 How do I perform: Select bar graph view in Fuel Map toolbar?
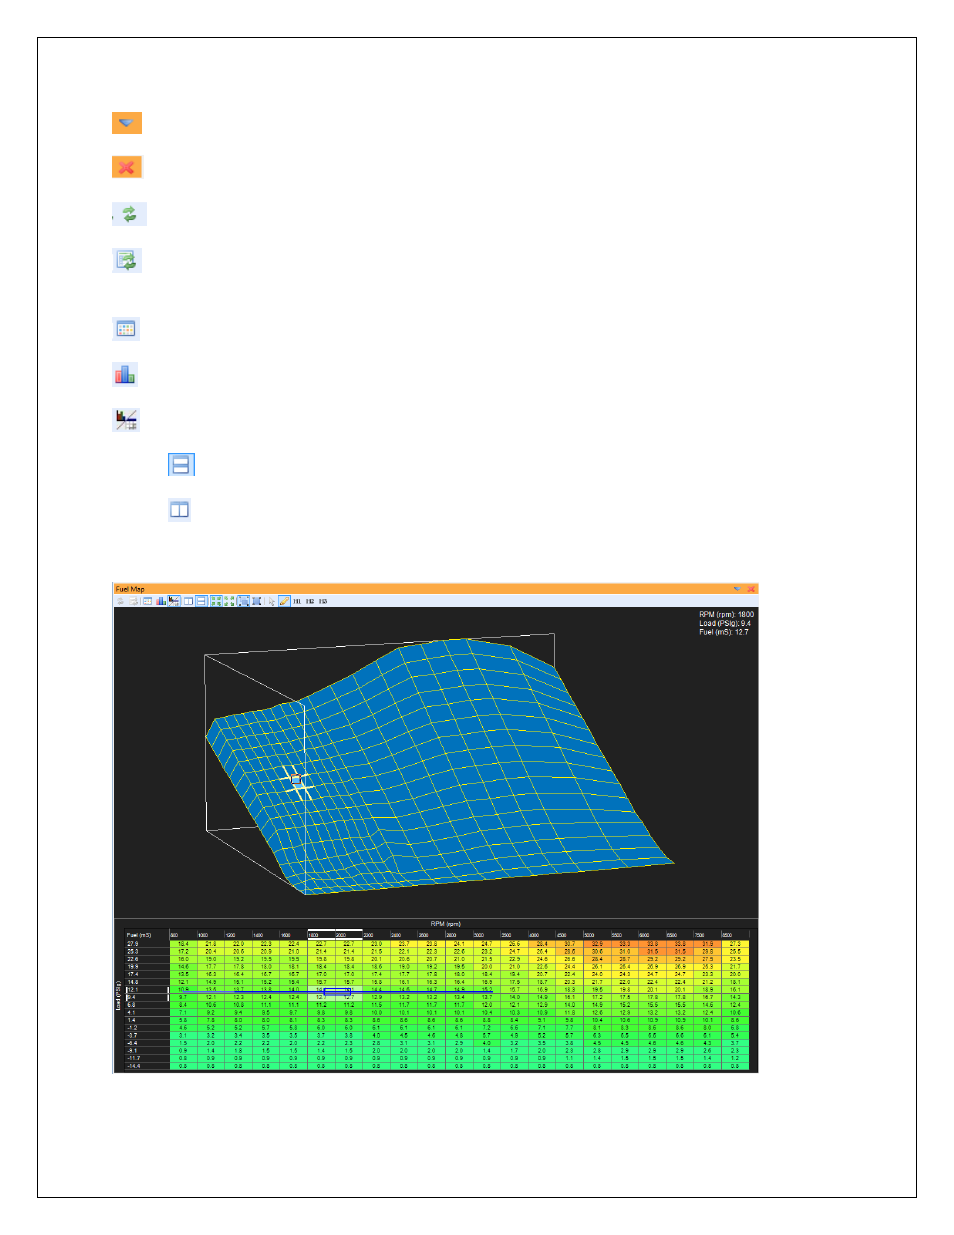point(161,601)
